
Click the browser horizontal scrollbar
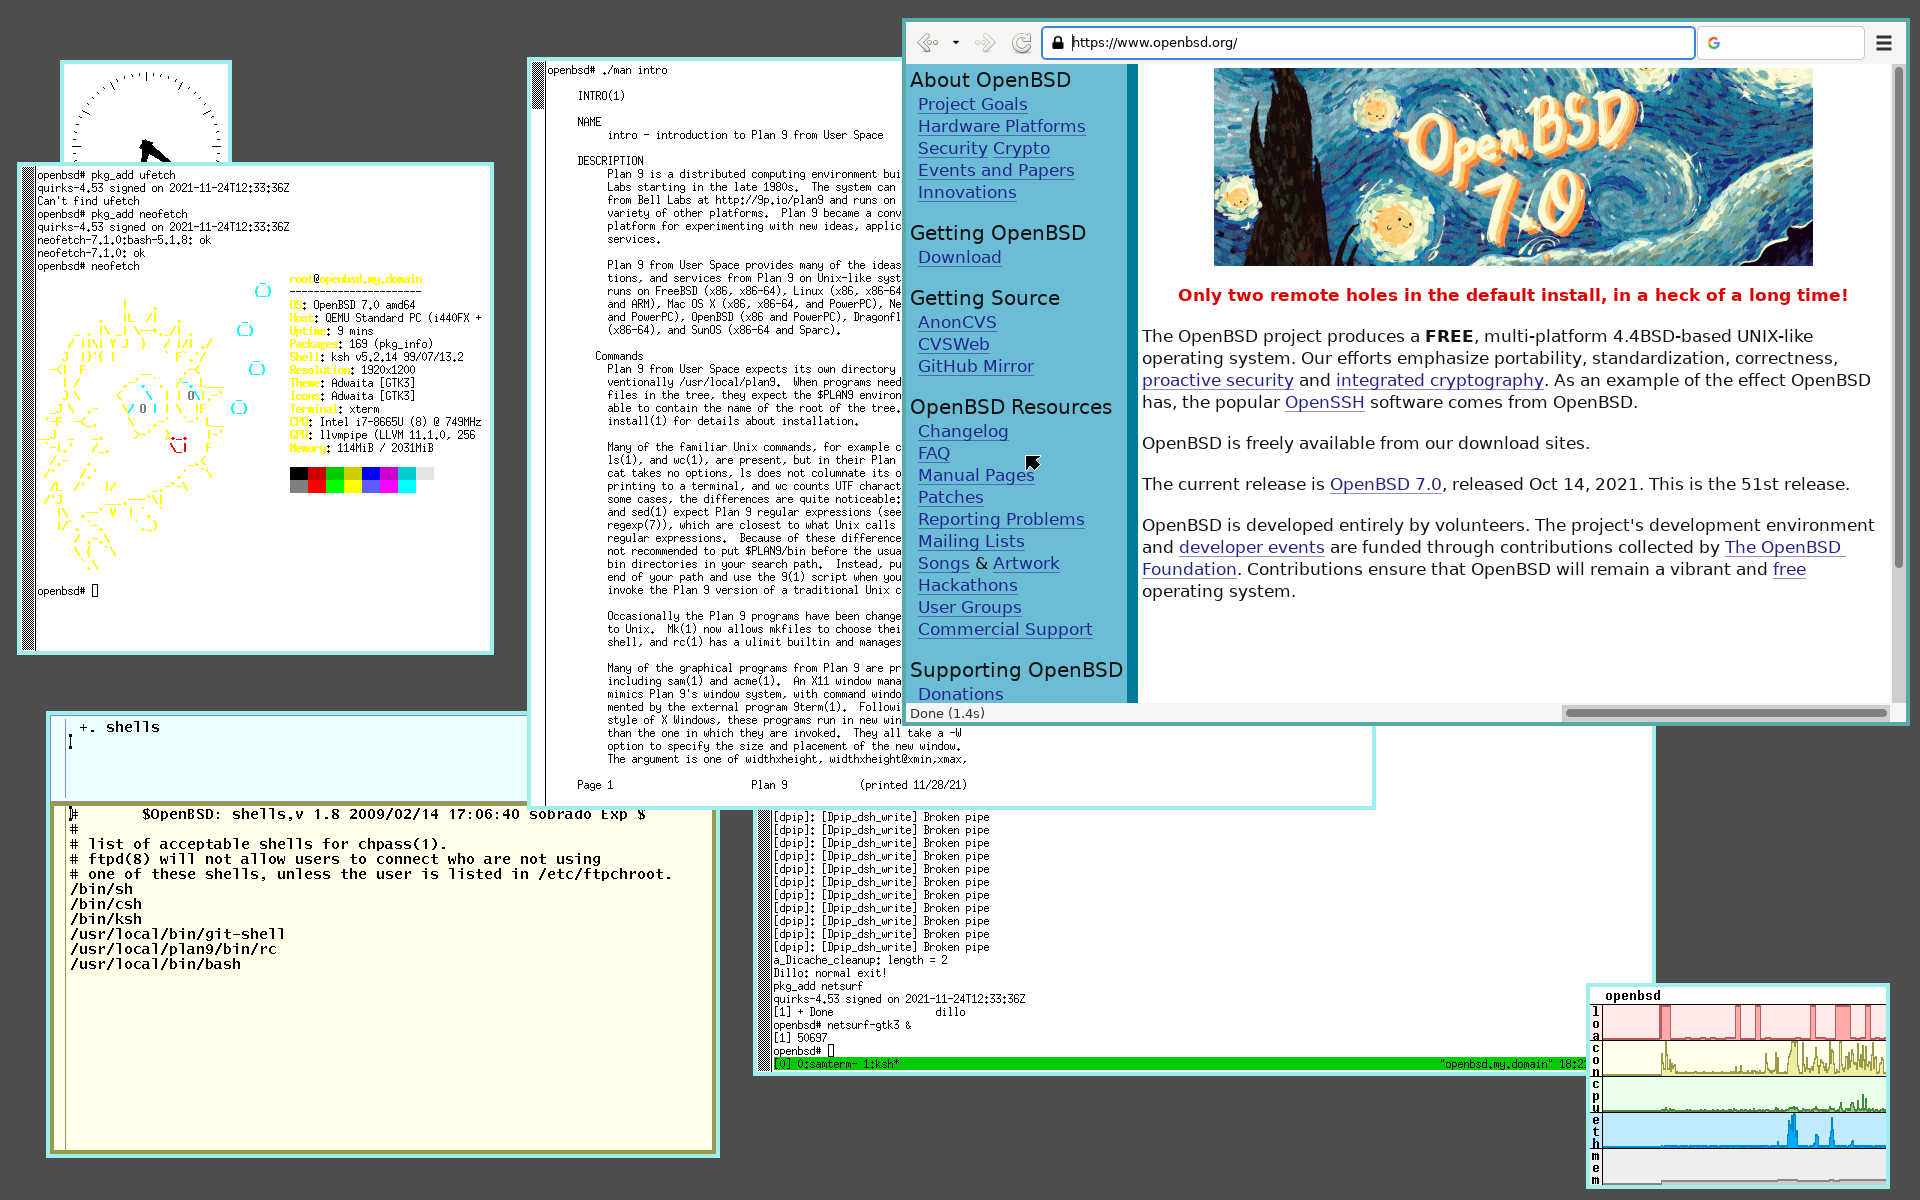click(x=1726, y=713)
